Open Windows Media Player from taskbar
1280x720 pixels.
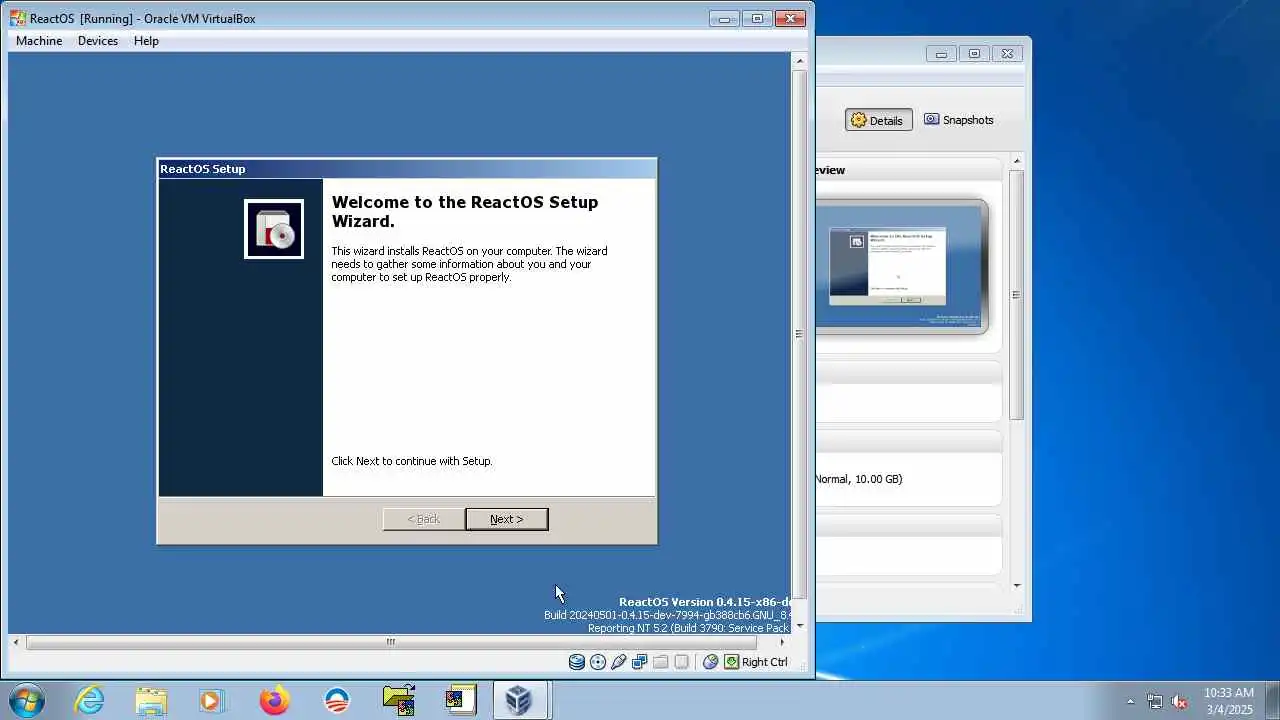[212, 700]
